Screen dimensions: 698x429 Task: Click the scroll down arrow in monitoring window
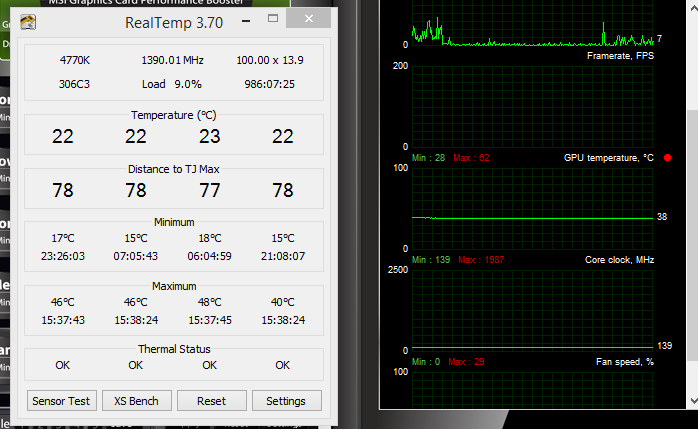(x=693, y=401)
